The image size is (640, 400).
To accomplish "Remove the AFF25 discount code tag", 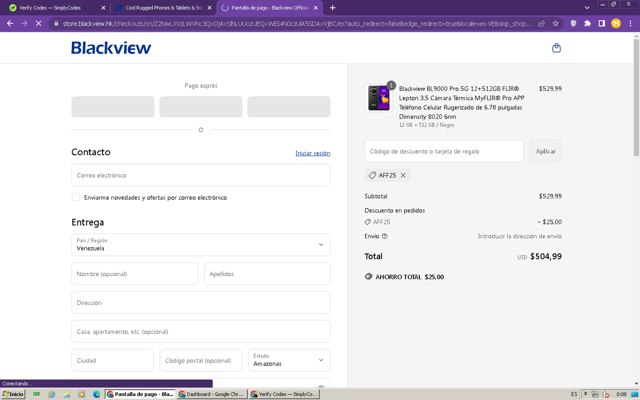I will tap(403, 175).
